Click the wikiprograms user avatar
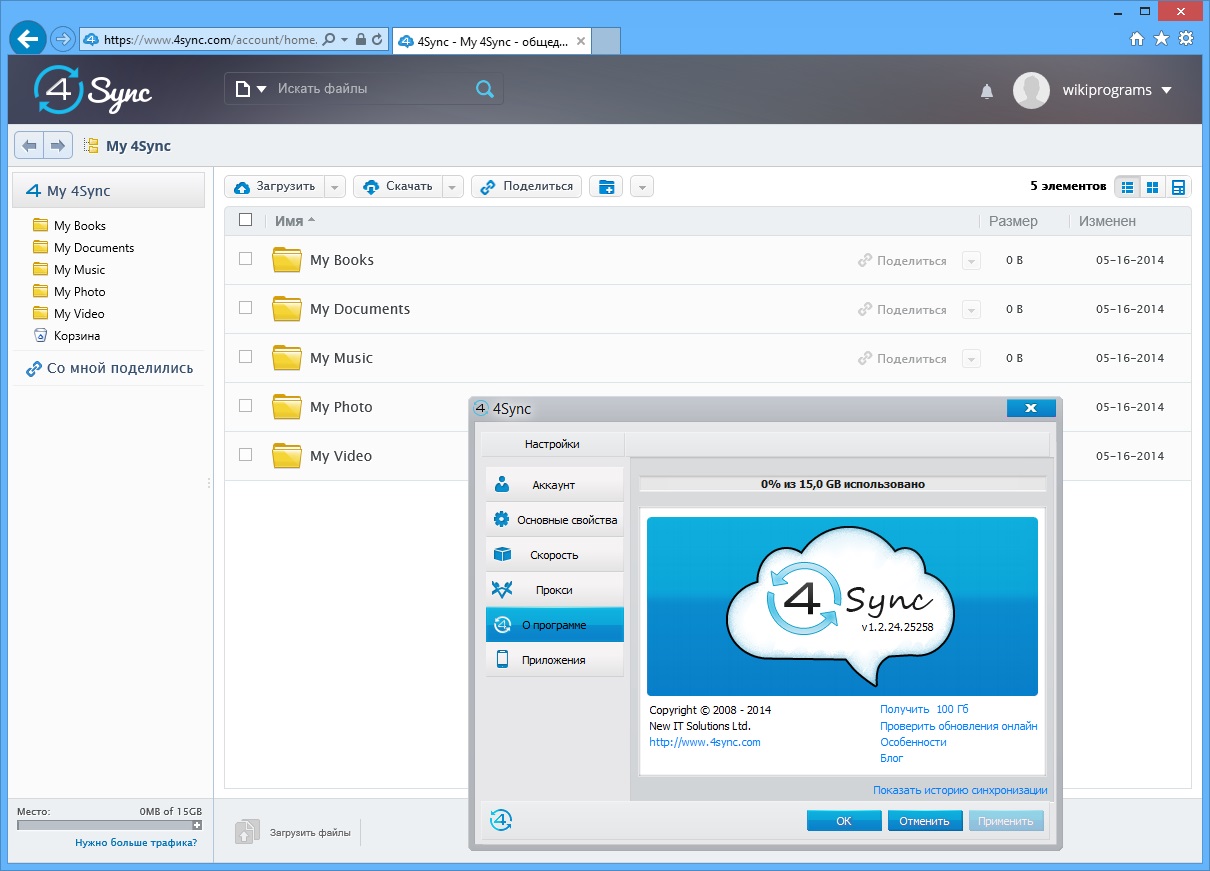The height and width of the screenshot is (871, 1210). point(1031,90)
